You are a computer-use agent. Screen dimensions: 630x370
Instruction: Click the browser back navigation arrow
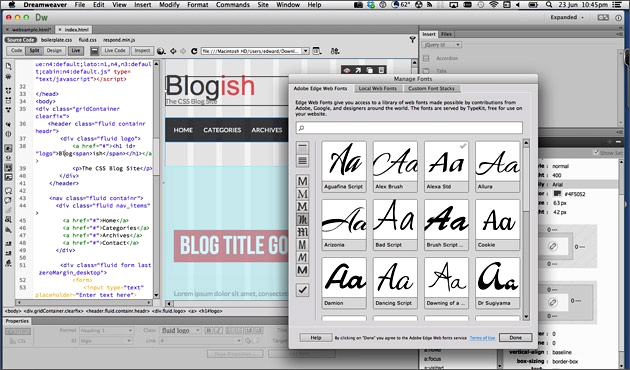click(173, 51)
